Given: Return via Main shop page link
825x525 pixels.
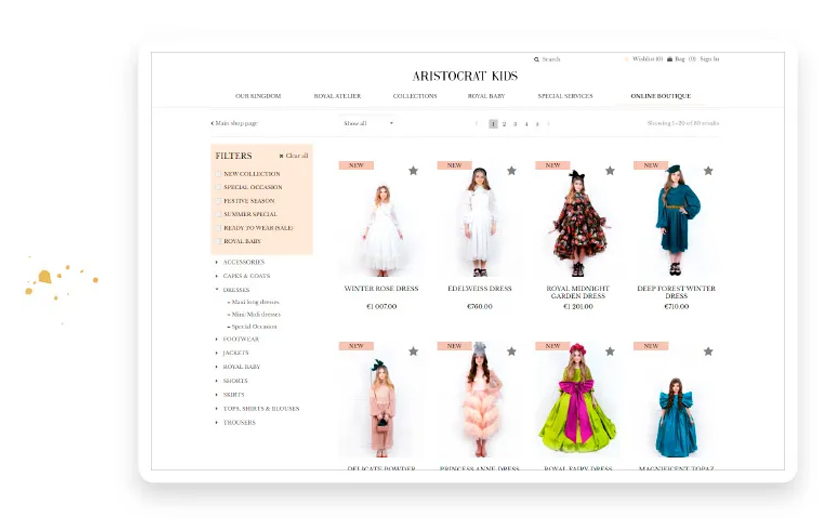Looking at the screenshot, I should point(234,123).
